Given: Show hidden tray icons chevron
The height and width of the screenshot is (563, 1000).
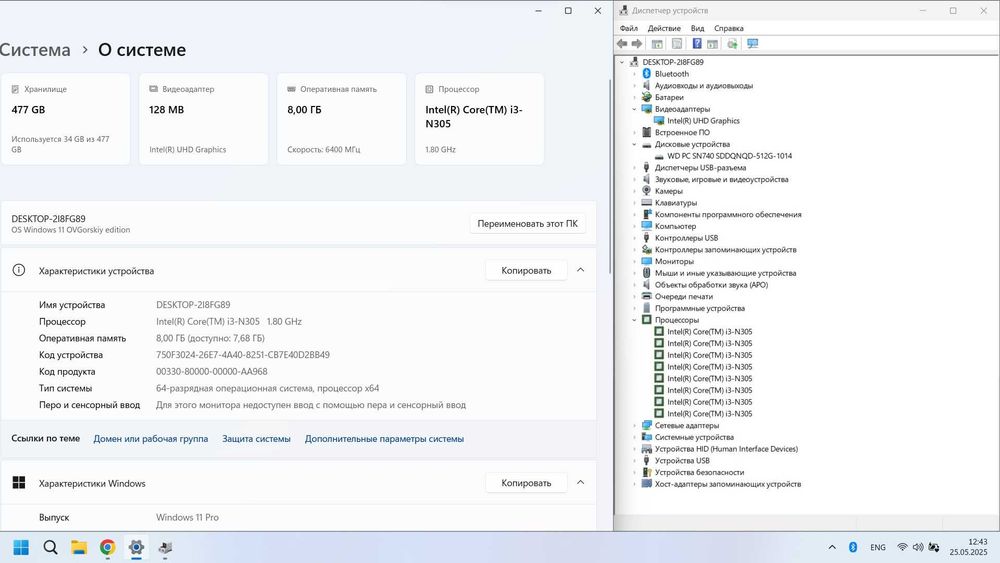Looking at the screenshot, I should [832, 547].
